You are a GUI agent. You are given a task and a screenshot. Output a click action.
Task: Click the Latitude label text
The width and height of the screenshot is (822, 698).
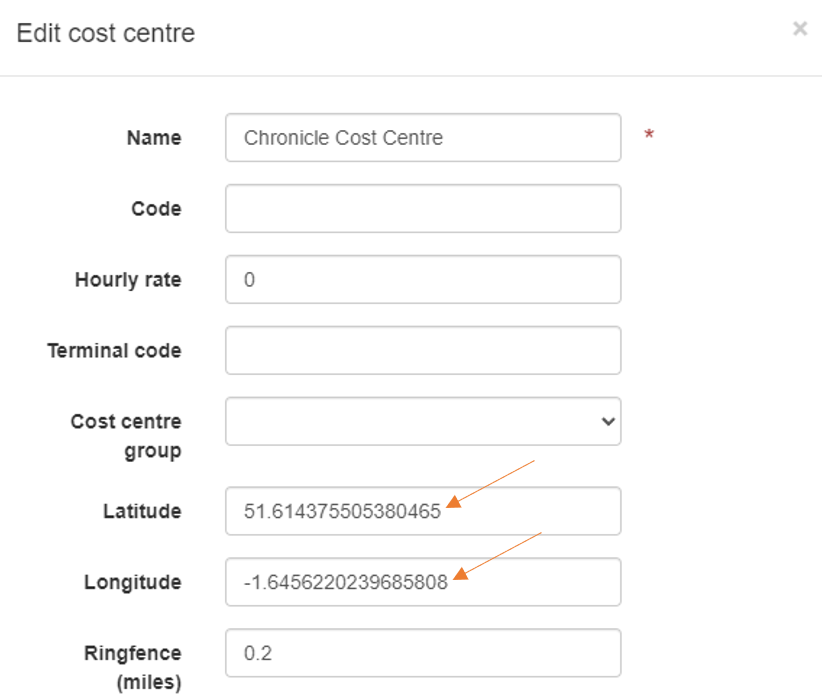point(142,511)
